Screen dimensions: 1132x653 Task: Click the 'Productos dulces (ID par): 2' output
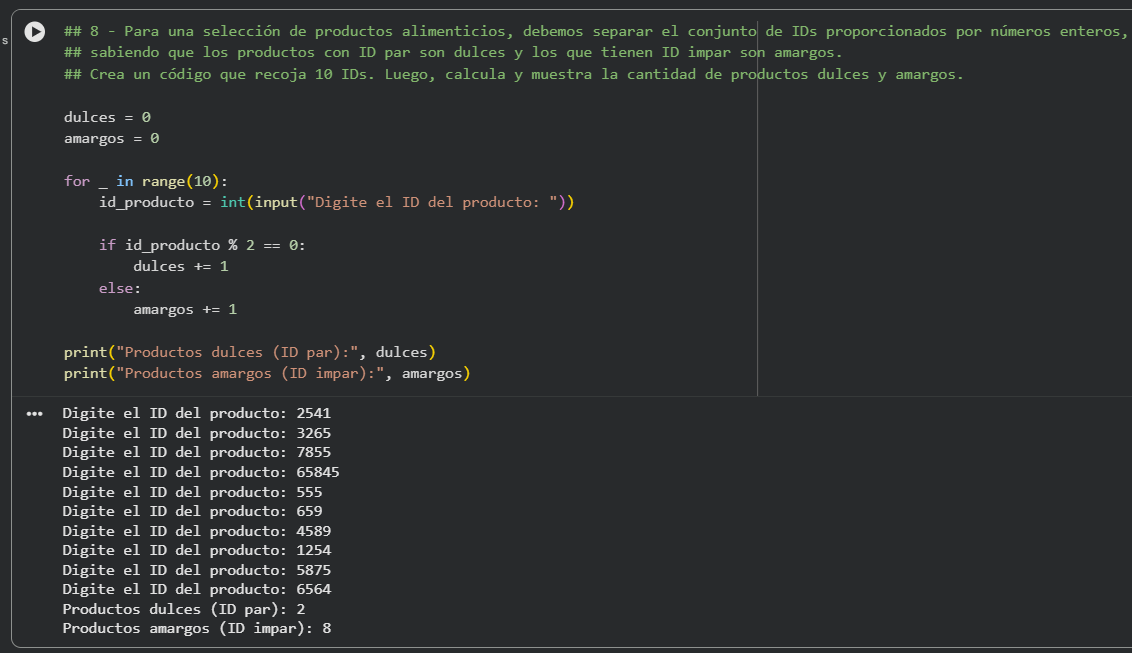[x=183, y=609]
